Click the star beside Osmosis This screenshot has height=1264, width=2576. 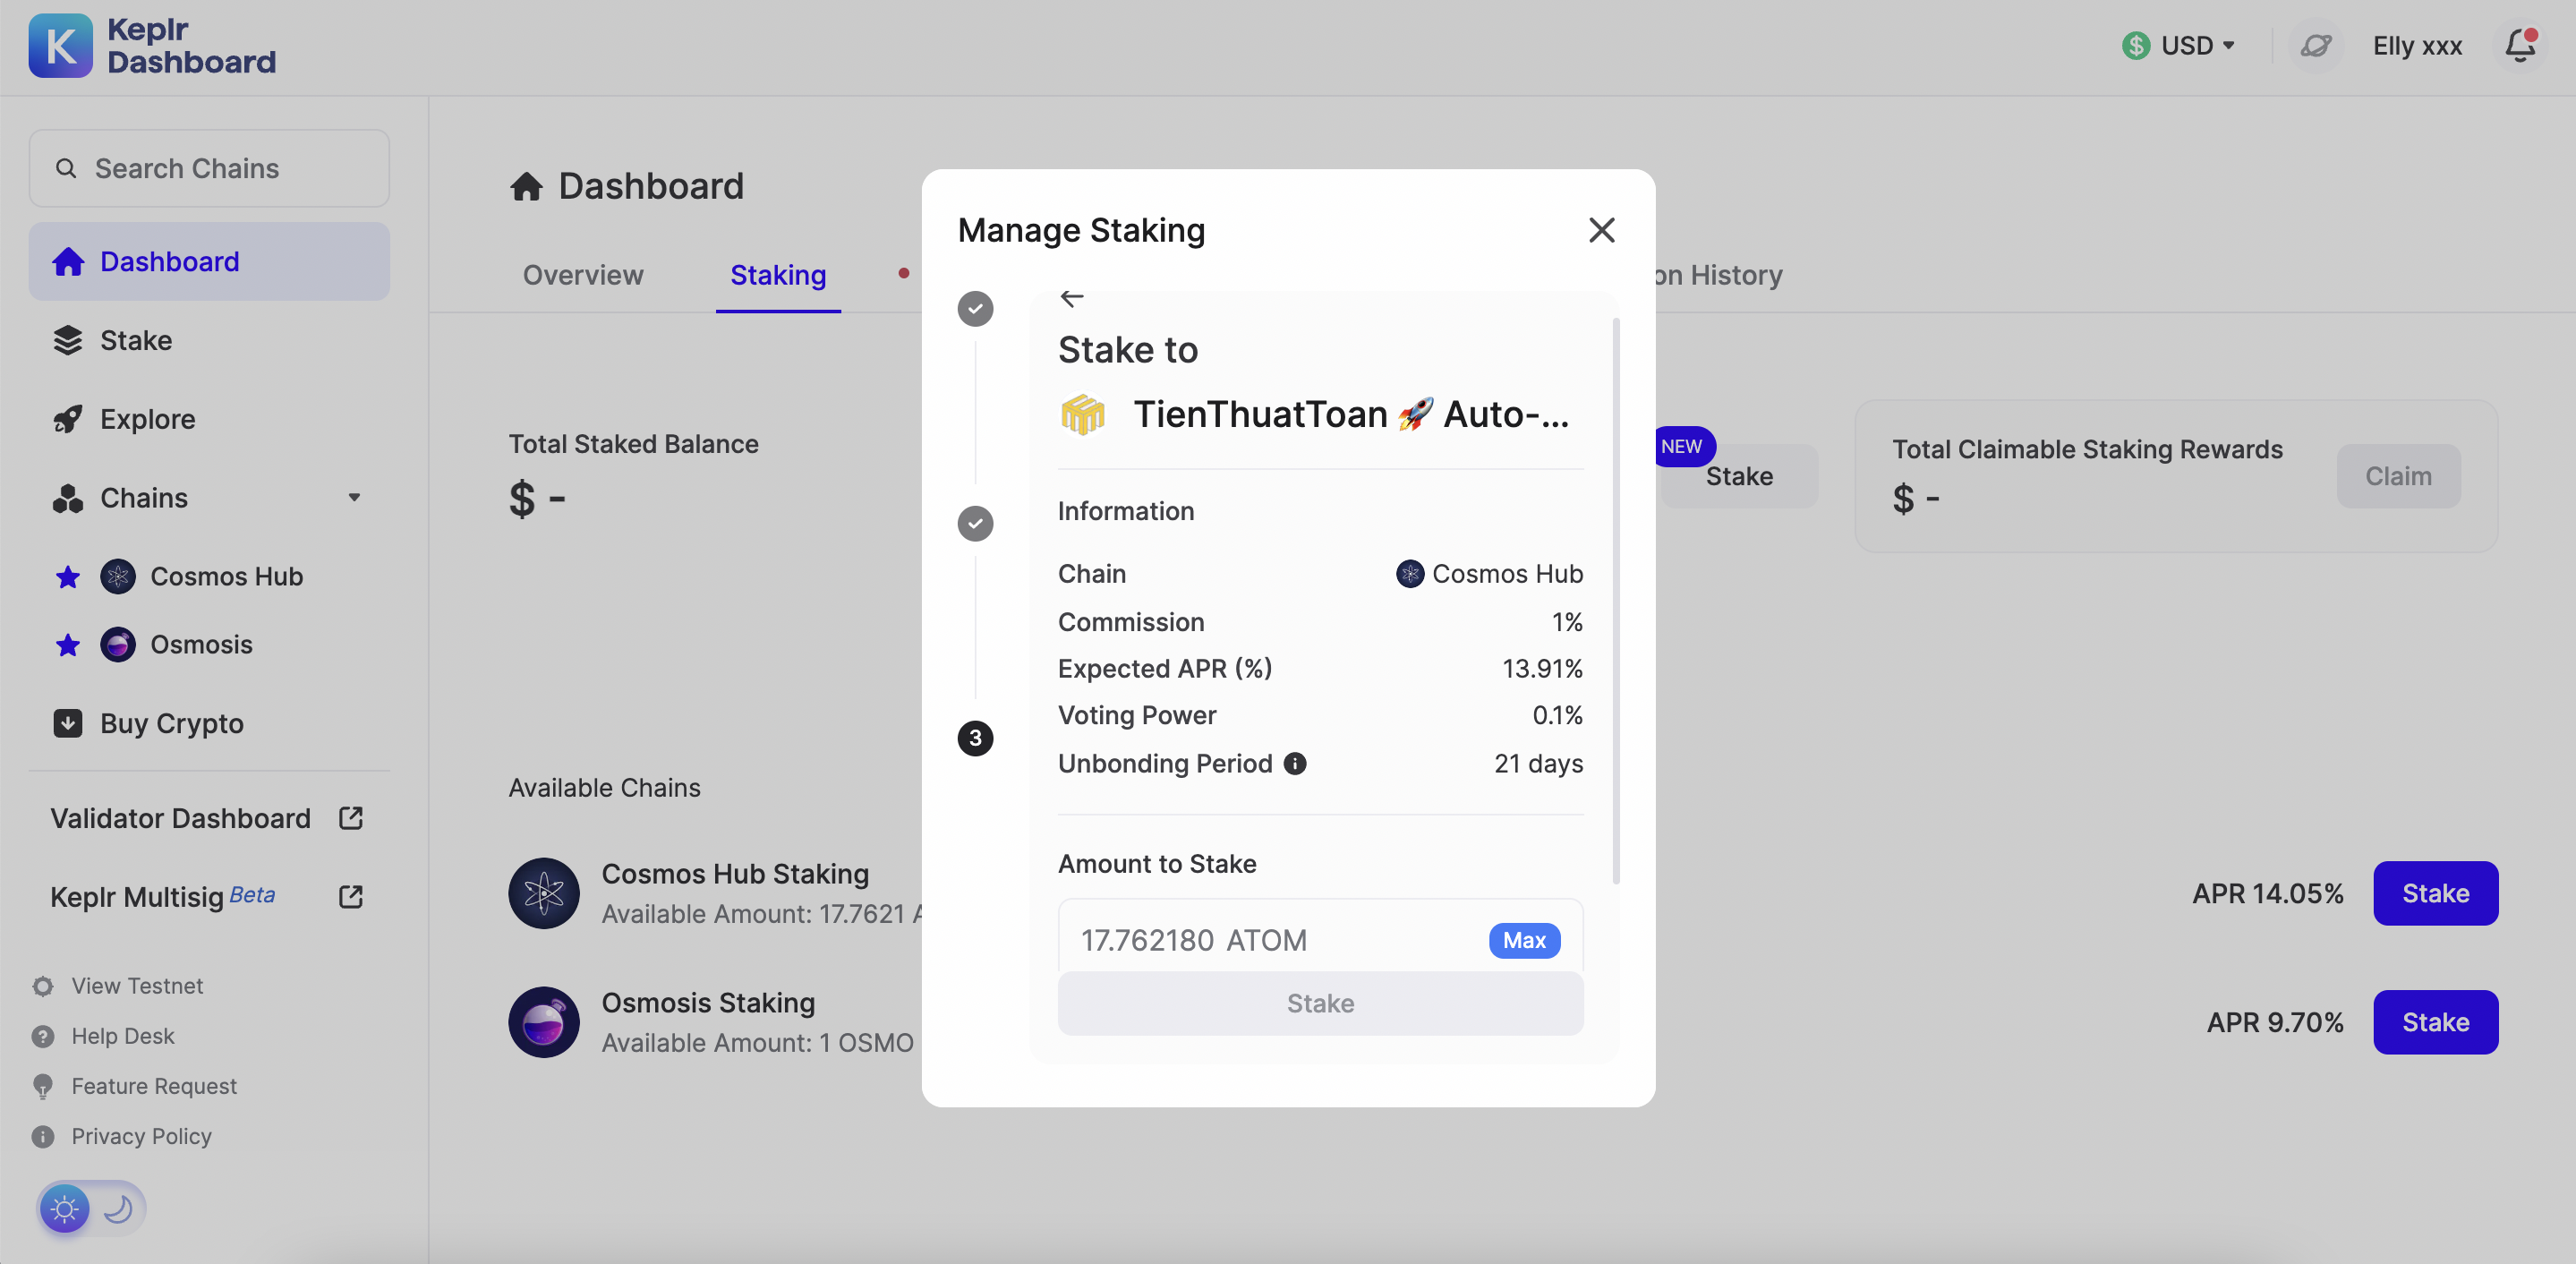click(68, 645)
